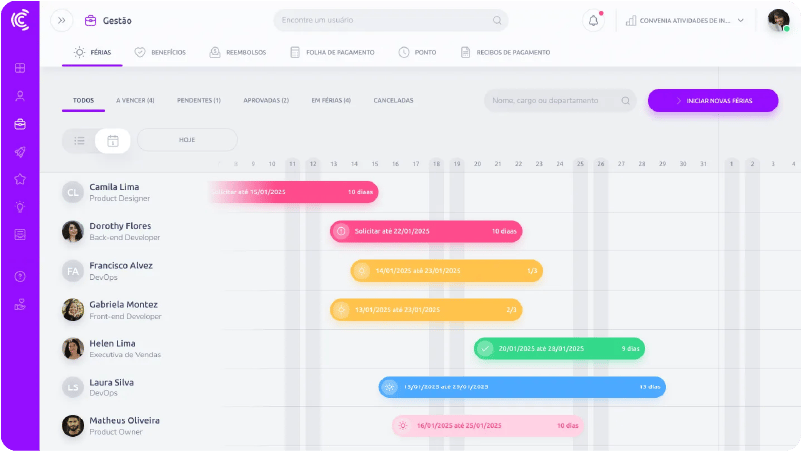Viewport: 801px width, 451px height.
Task: Click the star icon in sidebar
Action: pos(19,179)
